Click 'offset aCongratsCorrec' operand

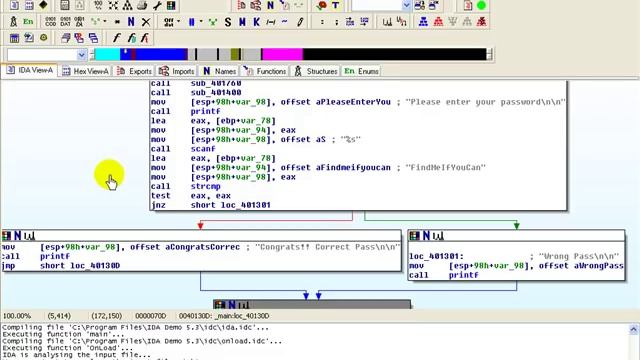tap(185, 247)
